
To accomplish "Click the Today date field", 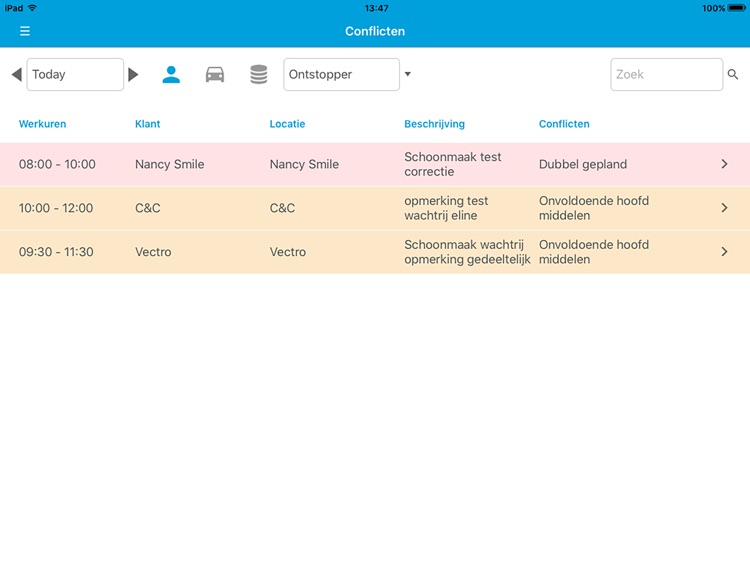I will coord(75,75).
